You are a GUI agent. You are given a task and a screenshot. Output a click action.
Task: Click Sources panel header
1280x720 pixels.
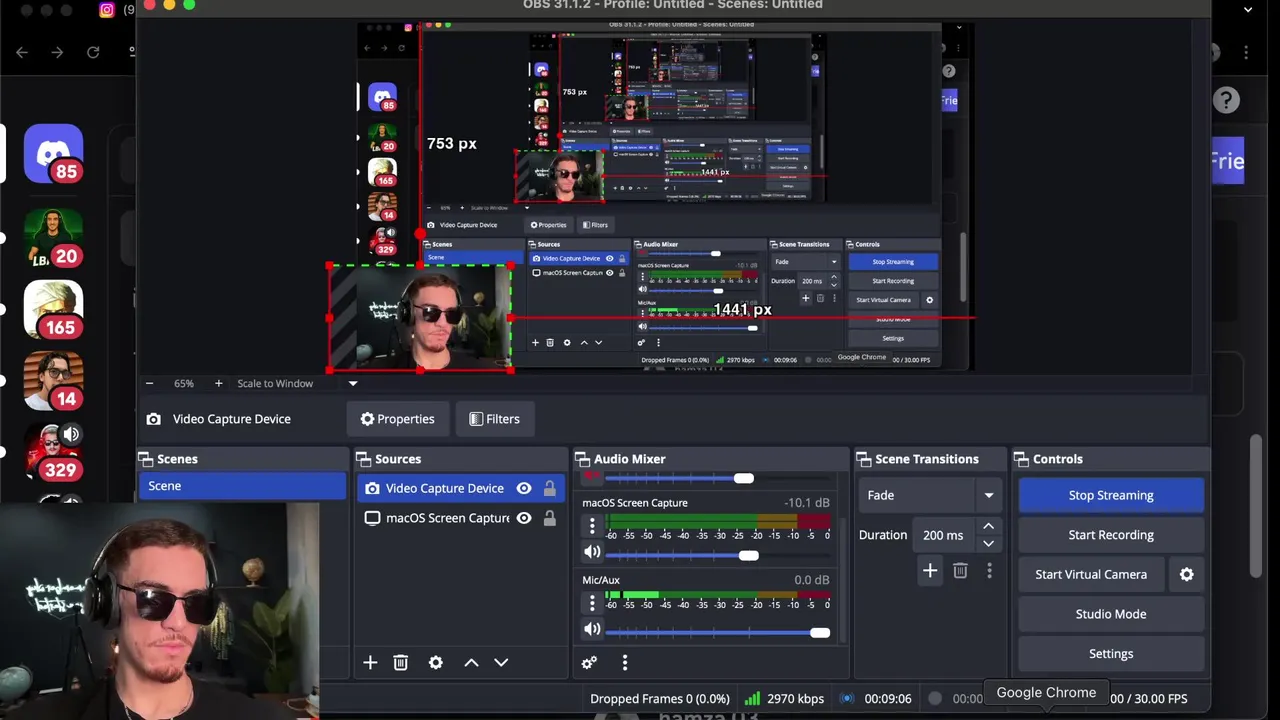coord(460,459)
